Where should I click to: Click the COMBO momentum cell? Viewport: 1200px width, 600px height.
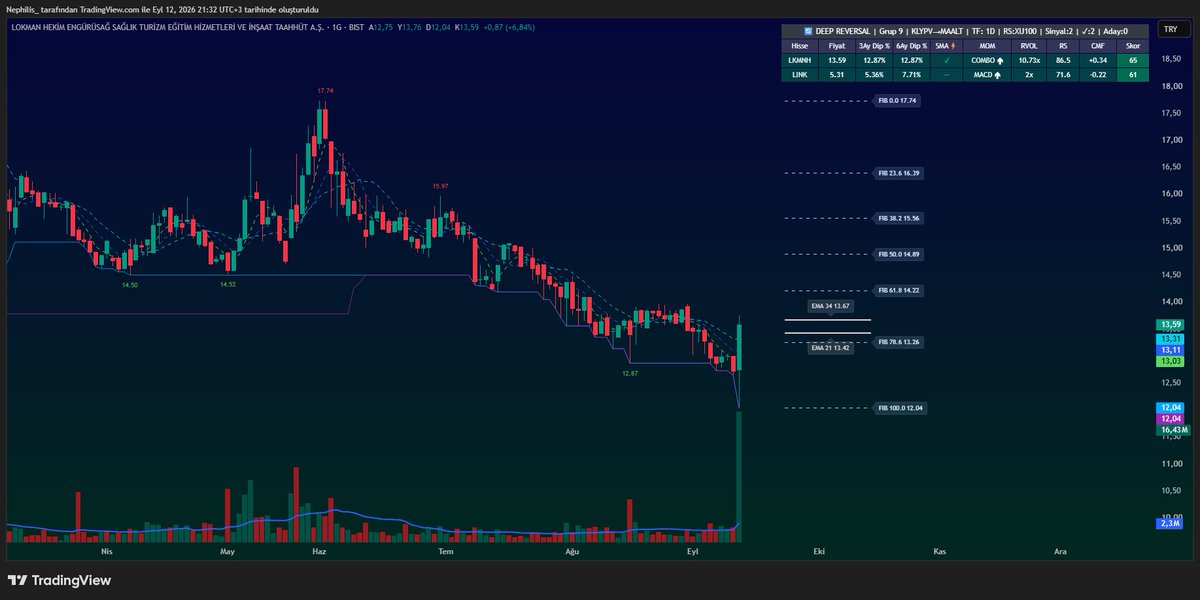(987, 60)
